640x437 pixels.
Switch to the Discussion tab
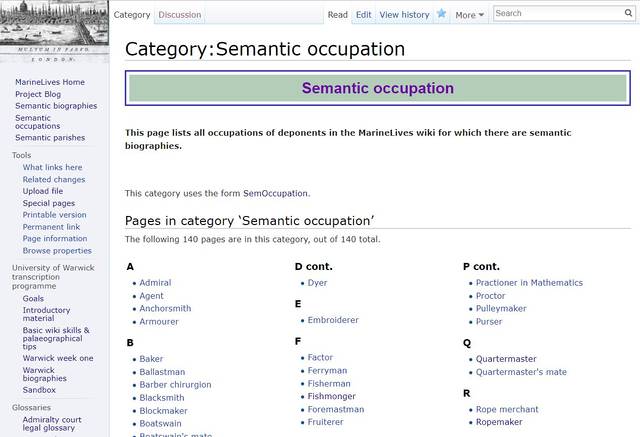[180, 15]
